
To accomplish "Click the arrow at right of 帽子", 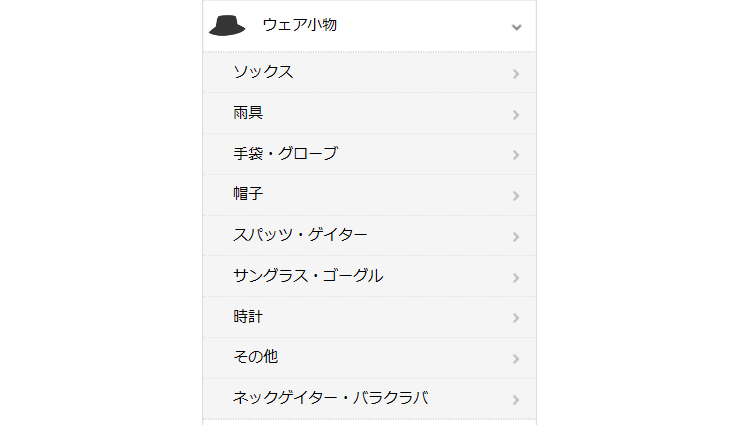I will [516, 196].
